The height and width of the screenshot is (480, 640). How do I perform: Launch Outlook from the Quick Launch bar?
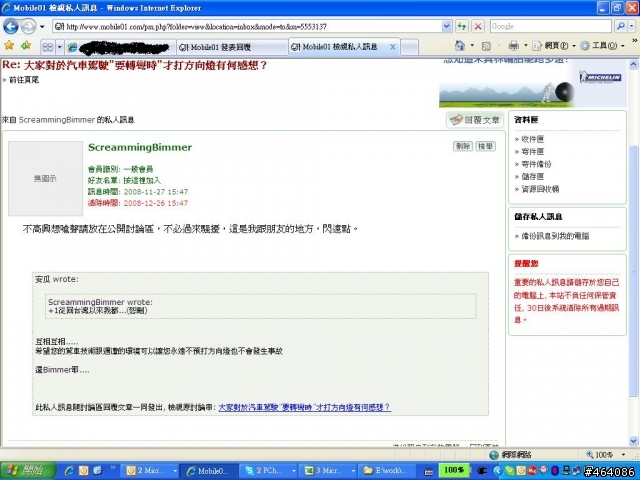pos(83,471)
